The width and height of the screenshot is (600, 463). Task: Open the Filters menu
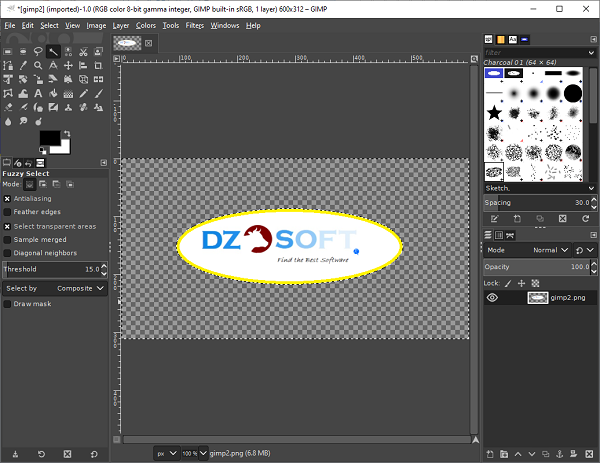coord(195,26)
